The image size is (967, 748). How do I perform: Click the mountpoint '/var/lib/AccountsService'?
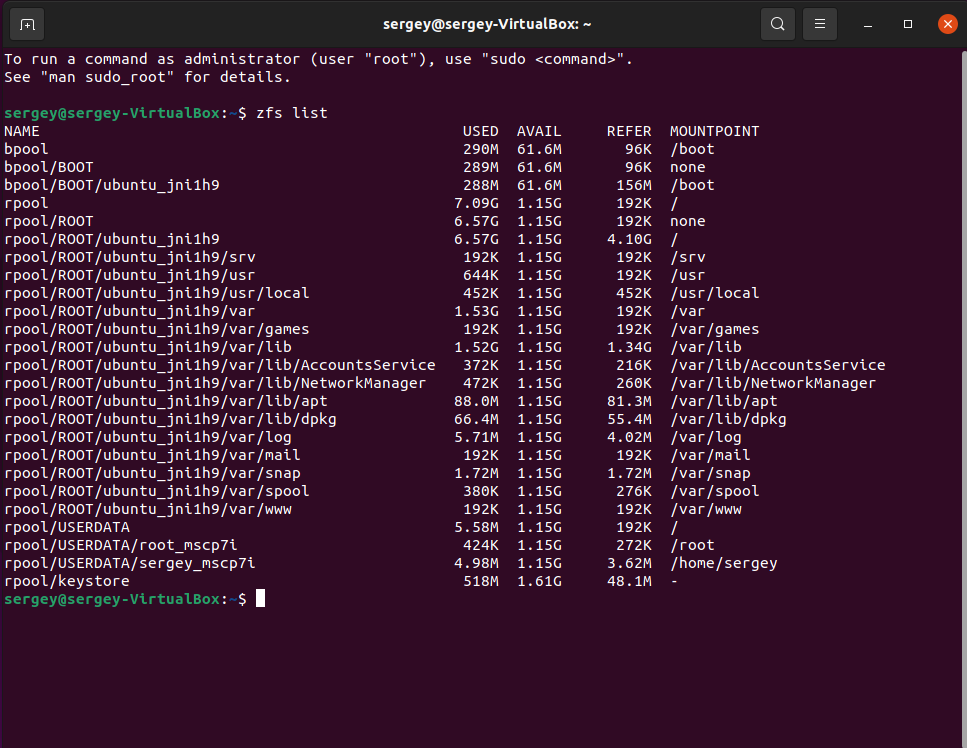pyautogui.click(x=778, y=365)
